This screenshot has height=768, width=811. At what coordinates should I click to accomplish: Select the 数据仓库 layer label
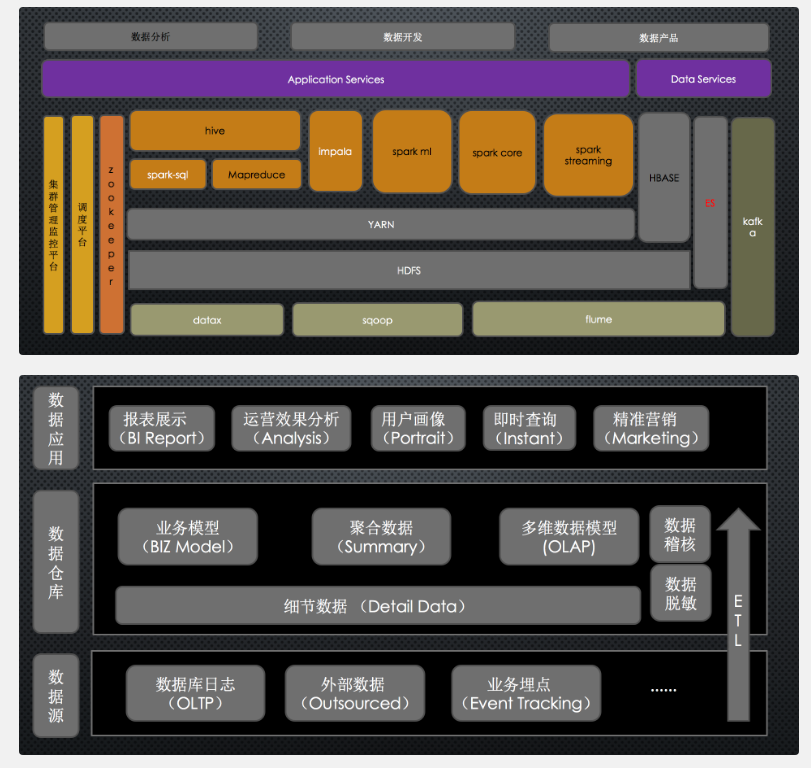click(x=56, y=562)
